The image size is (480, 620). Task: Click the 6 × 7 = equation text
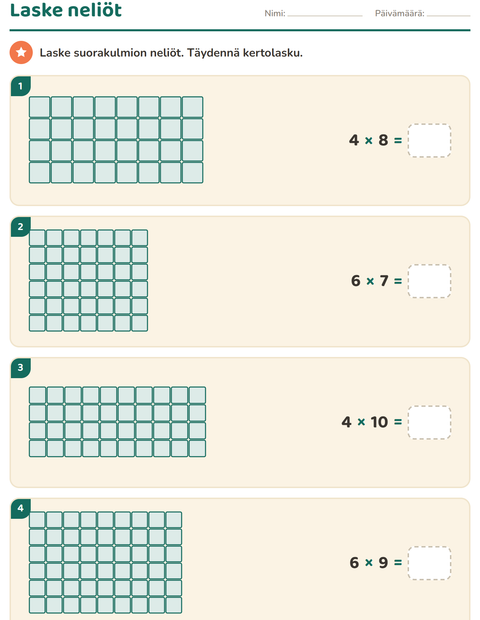[x=376, y=281]
